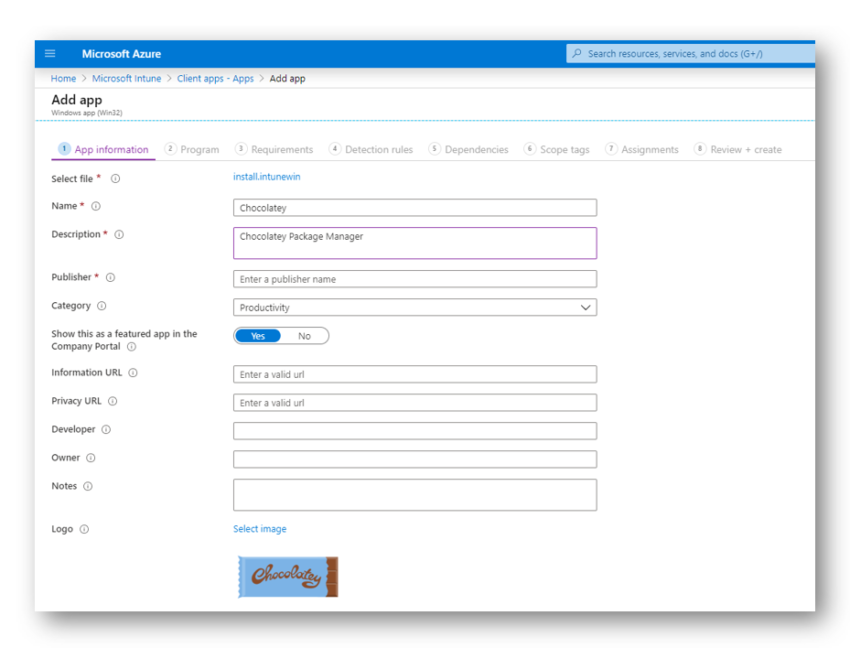Open the Category dropdown showing Productivity
850x648 pixels.
click(415, 307)
